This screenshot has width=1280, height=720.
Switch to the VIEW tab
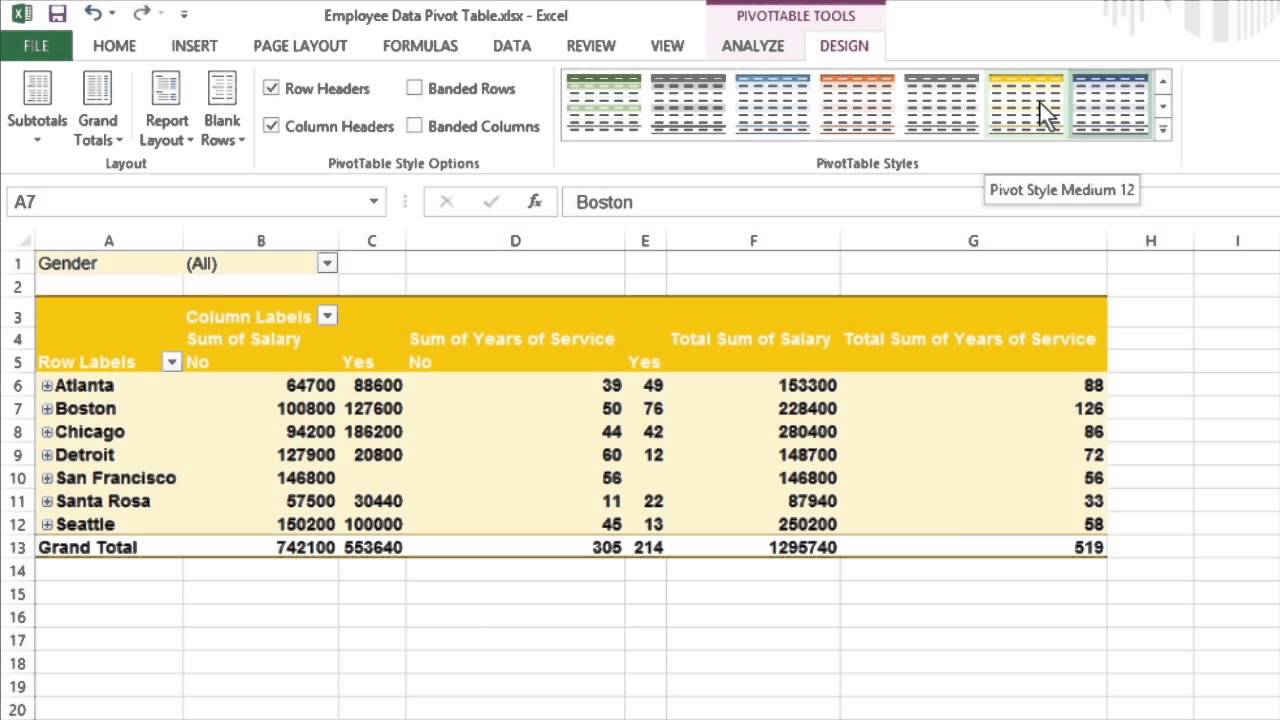point(667,46)
